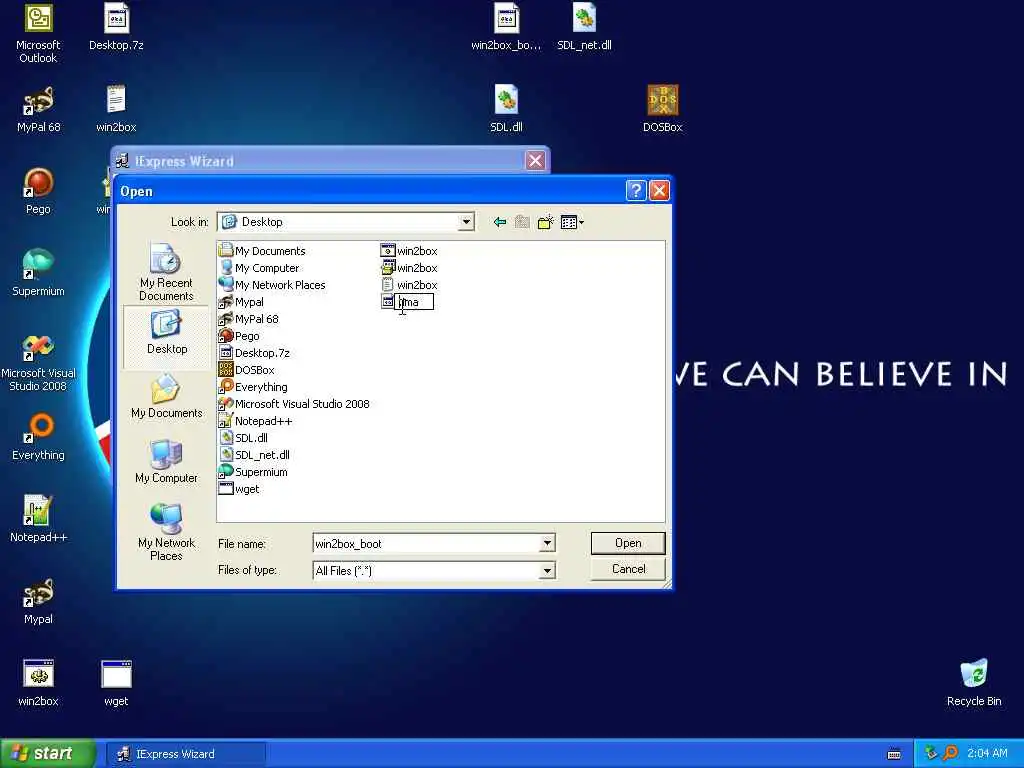This screenshot has width=1024, height=768.
Task: Select Desktop.7z in the file list
Action: click(x=254, y=353)
